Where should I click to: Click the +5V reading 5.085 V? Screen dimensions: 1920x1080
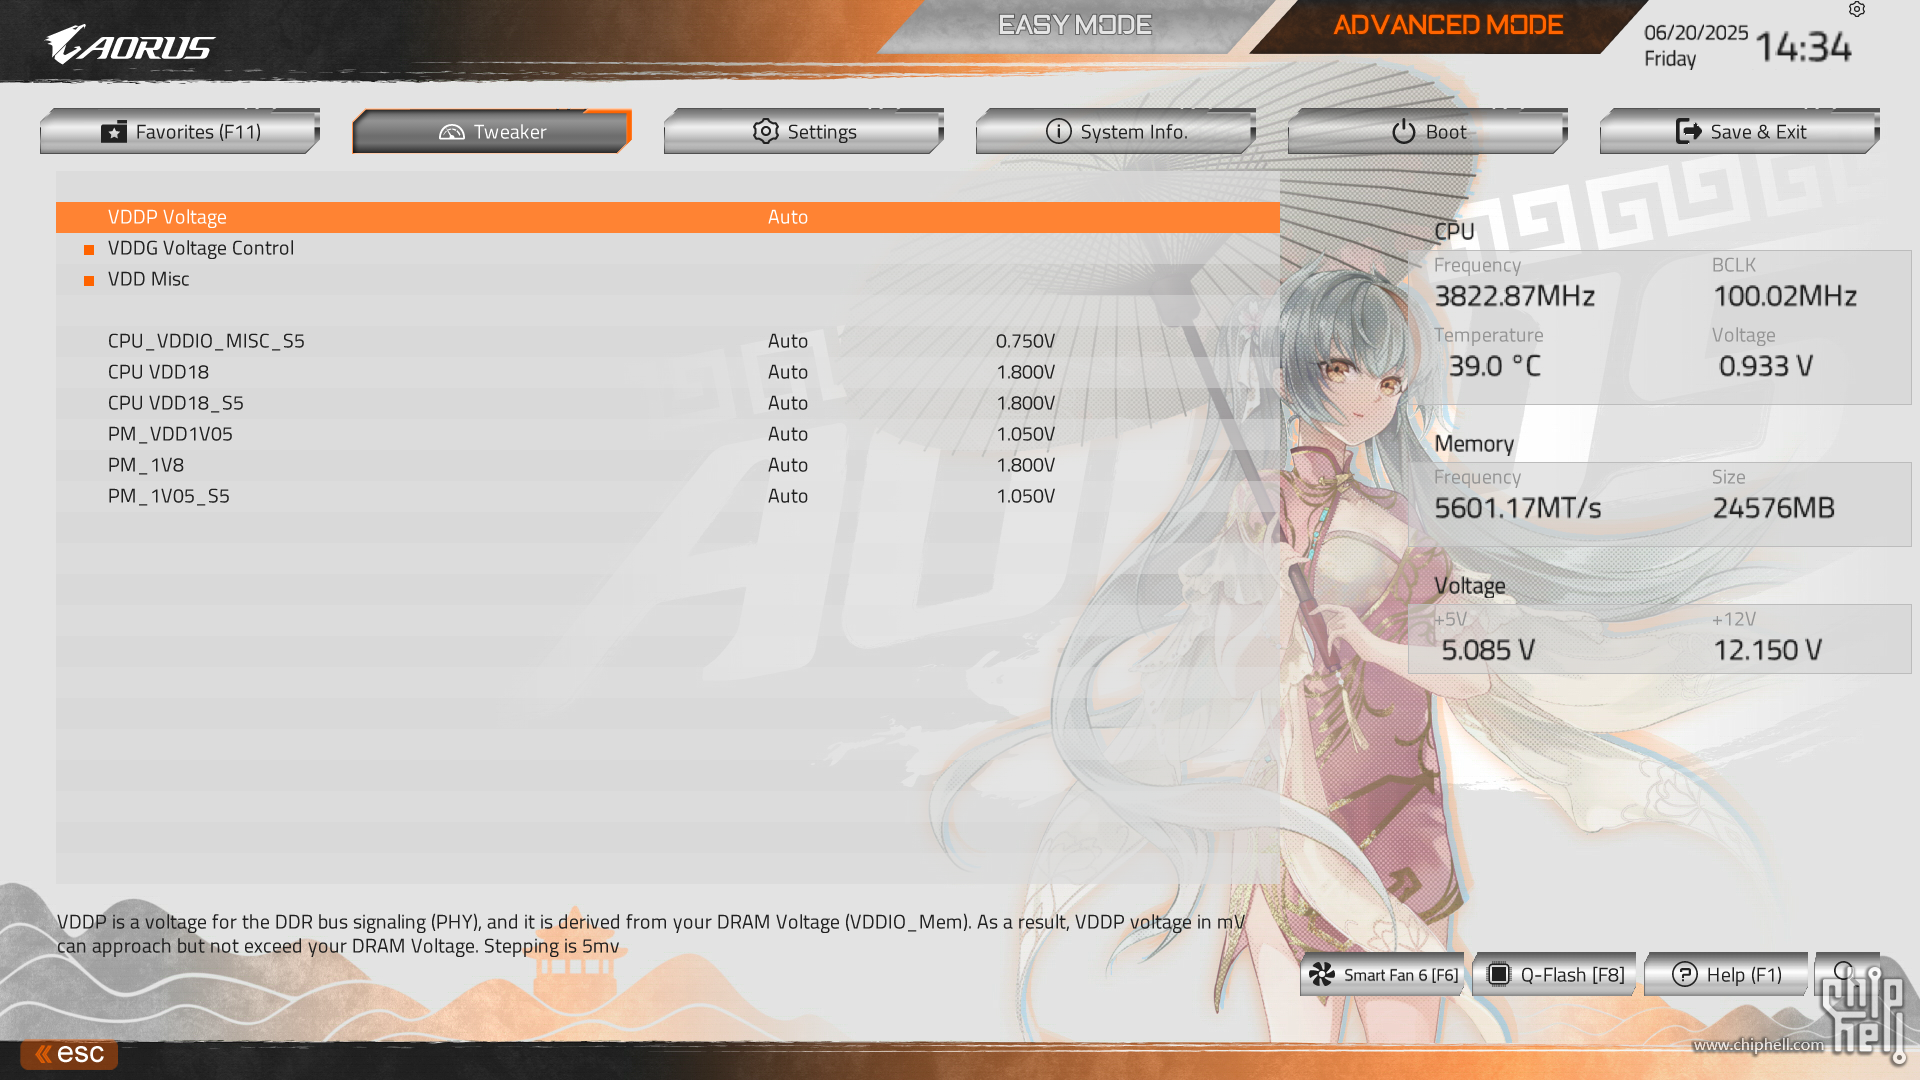[x=1488, y=650]
